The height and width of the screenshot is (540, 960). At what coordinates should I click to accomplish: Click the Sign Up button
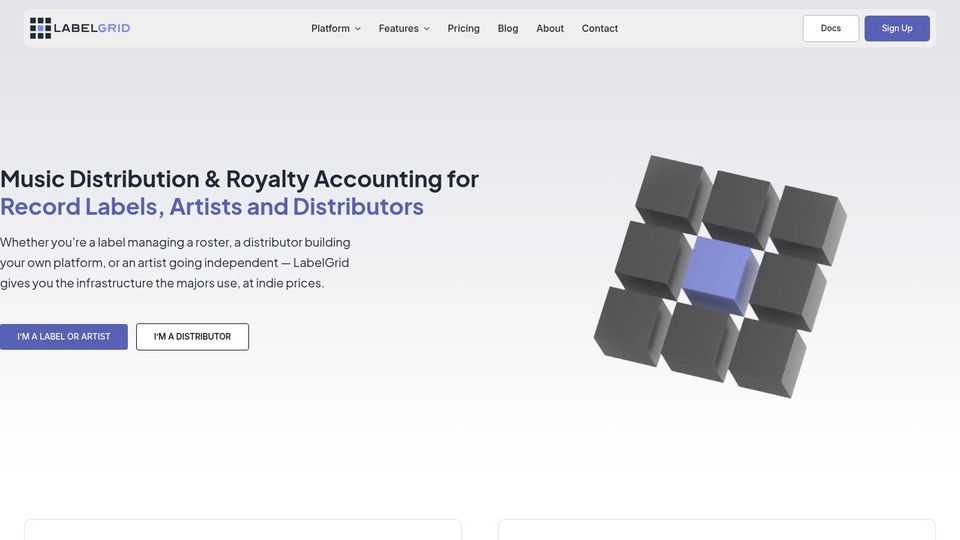pyautogui.click(x=897, y=28)
